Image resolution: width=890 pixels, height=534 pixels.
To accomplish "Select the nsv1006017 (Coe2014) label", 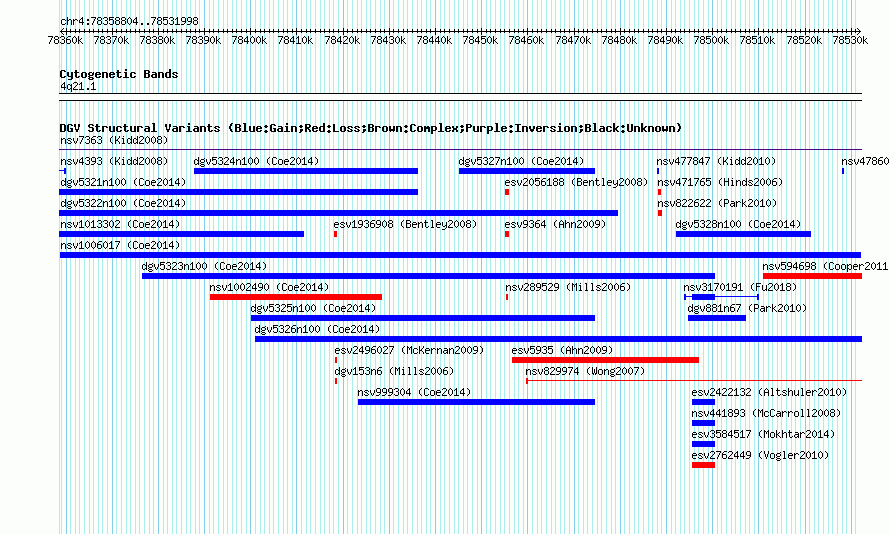I will (x=120, y=245).
